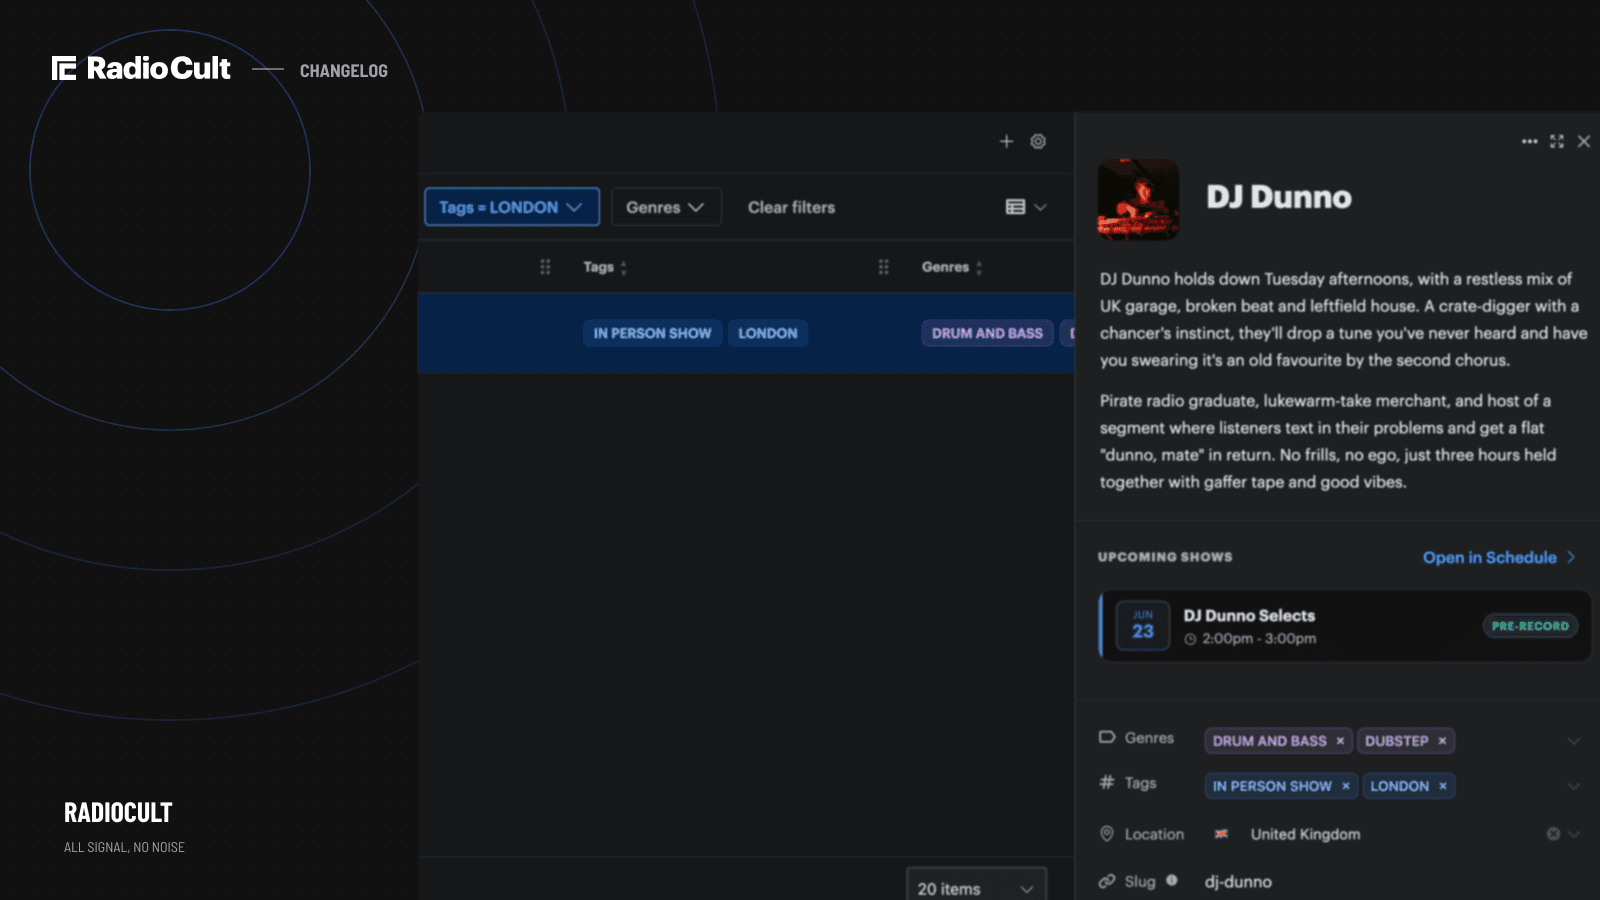Click the RadioCult logo

tap(141, 68)
